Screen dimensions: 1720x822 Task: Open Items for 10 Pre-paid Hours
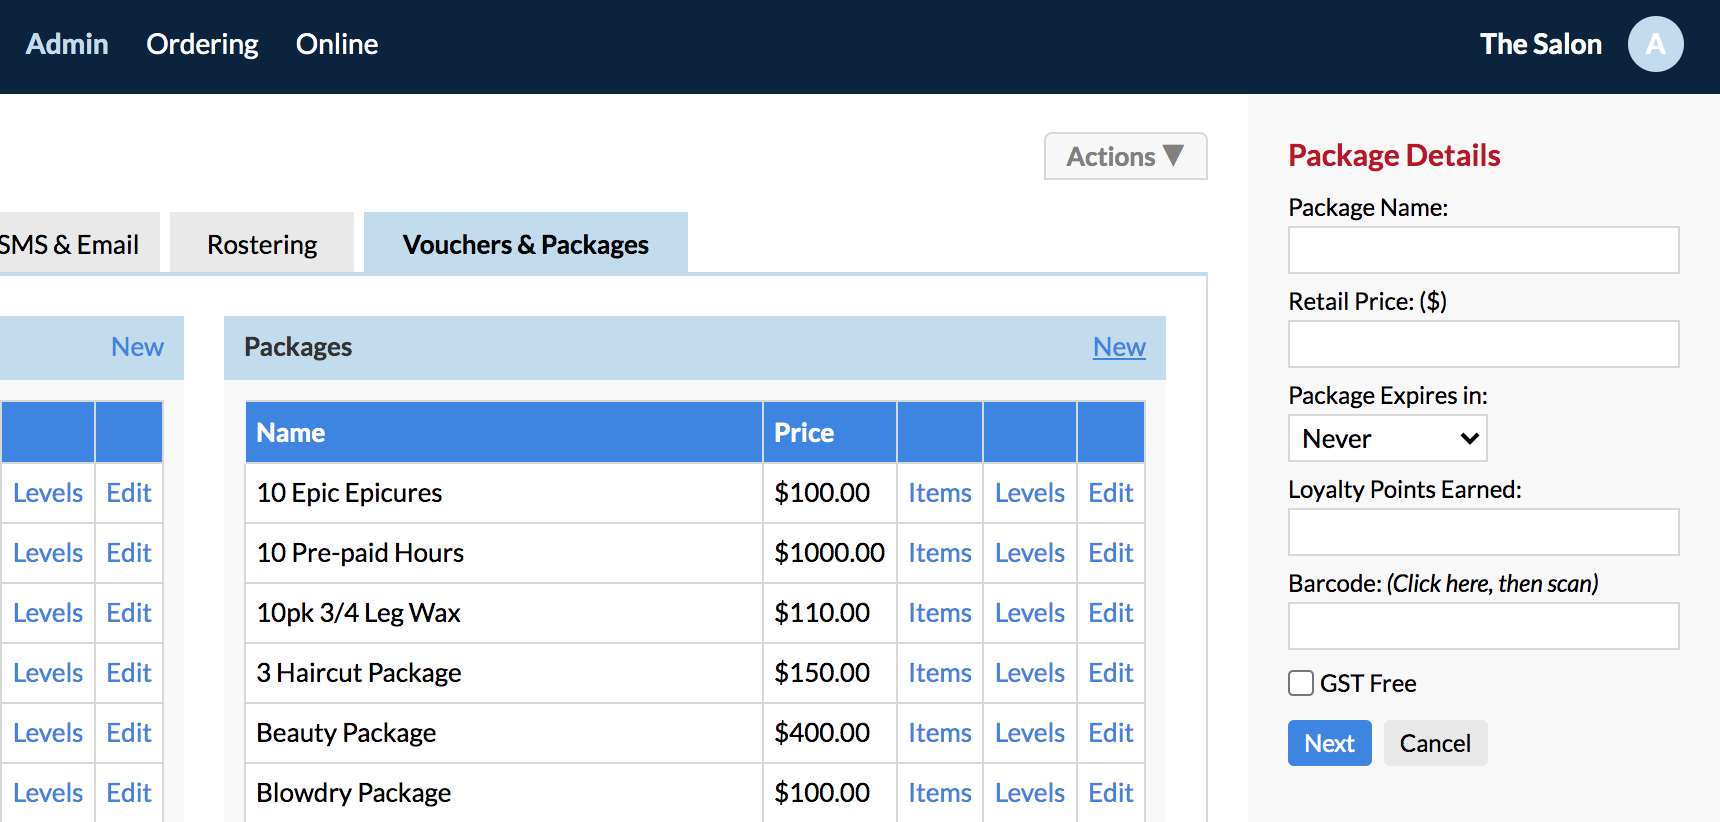(x=940, y=553)
